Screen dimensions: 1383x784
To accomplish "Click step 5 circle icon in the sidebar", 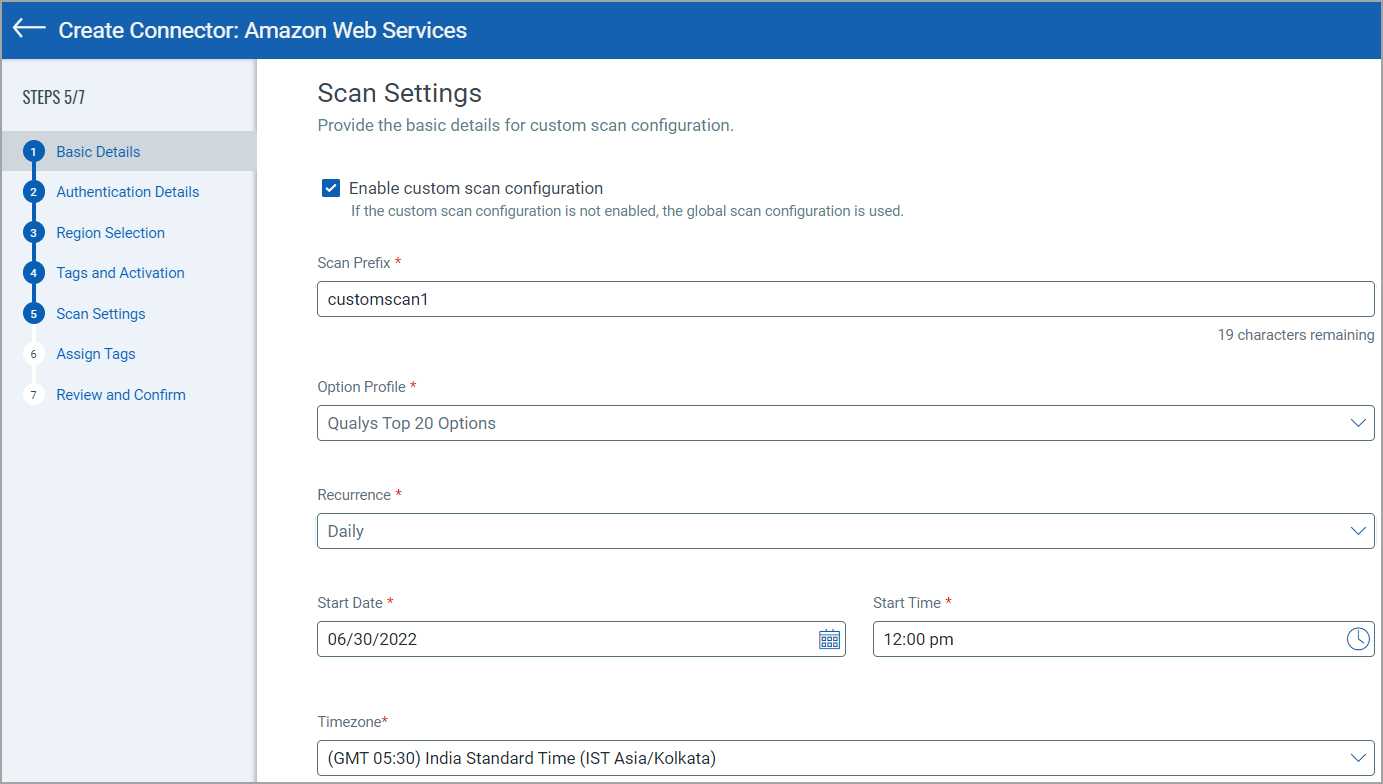I will (x=34, y=314).
